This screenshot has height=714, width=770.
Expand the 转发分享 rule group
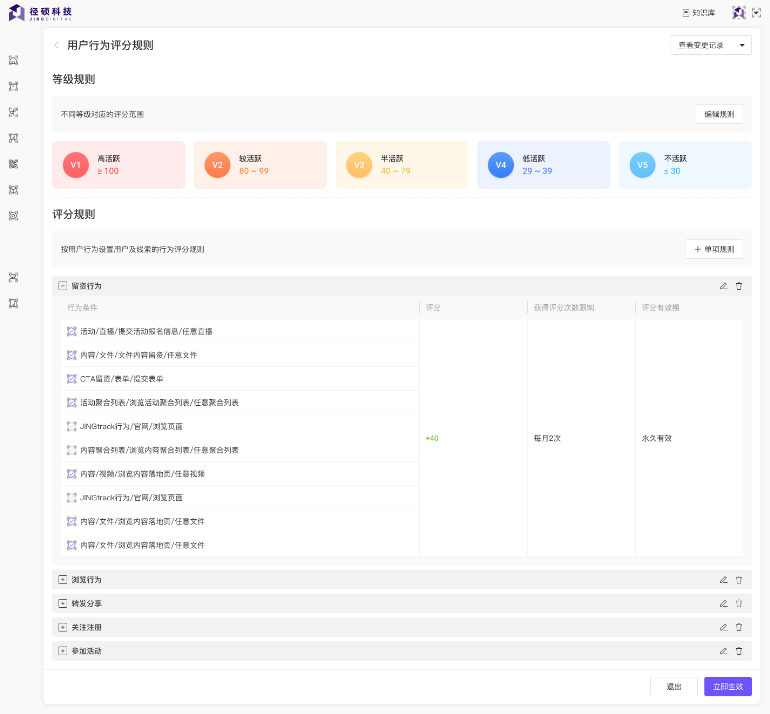coord(62,603)
